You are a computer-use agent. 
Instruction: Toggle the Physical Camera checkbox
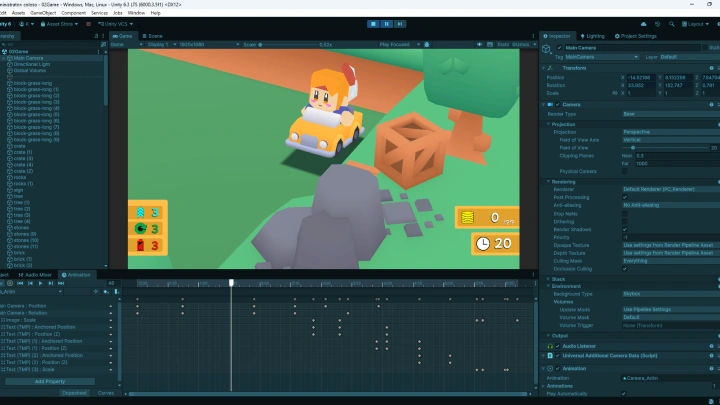(x=624, y=171)
